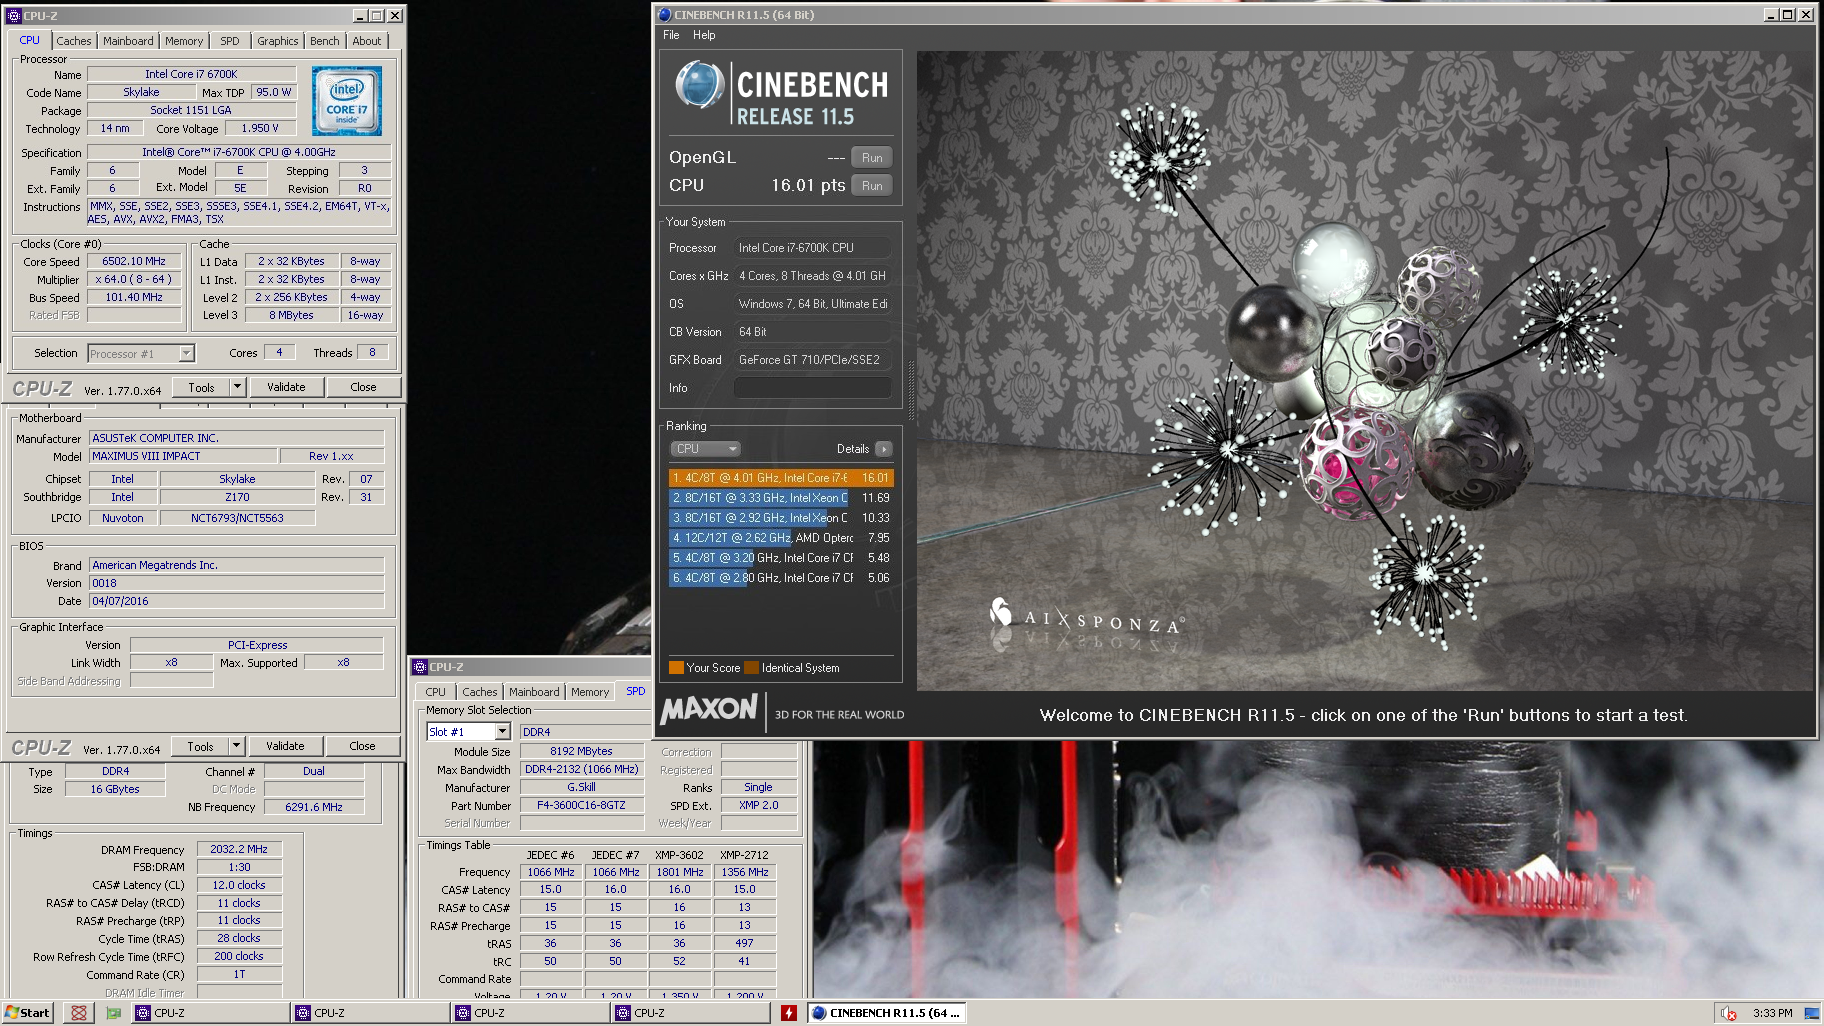Click the orange Your Score legend swatch
The image size is (1824, 1026).
pos(676,668)
